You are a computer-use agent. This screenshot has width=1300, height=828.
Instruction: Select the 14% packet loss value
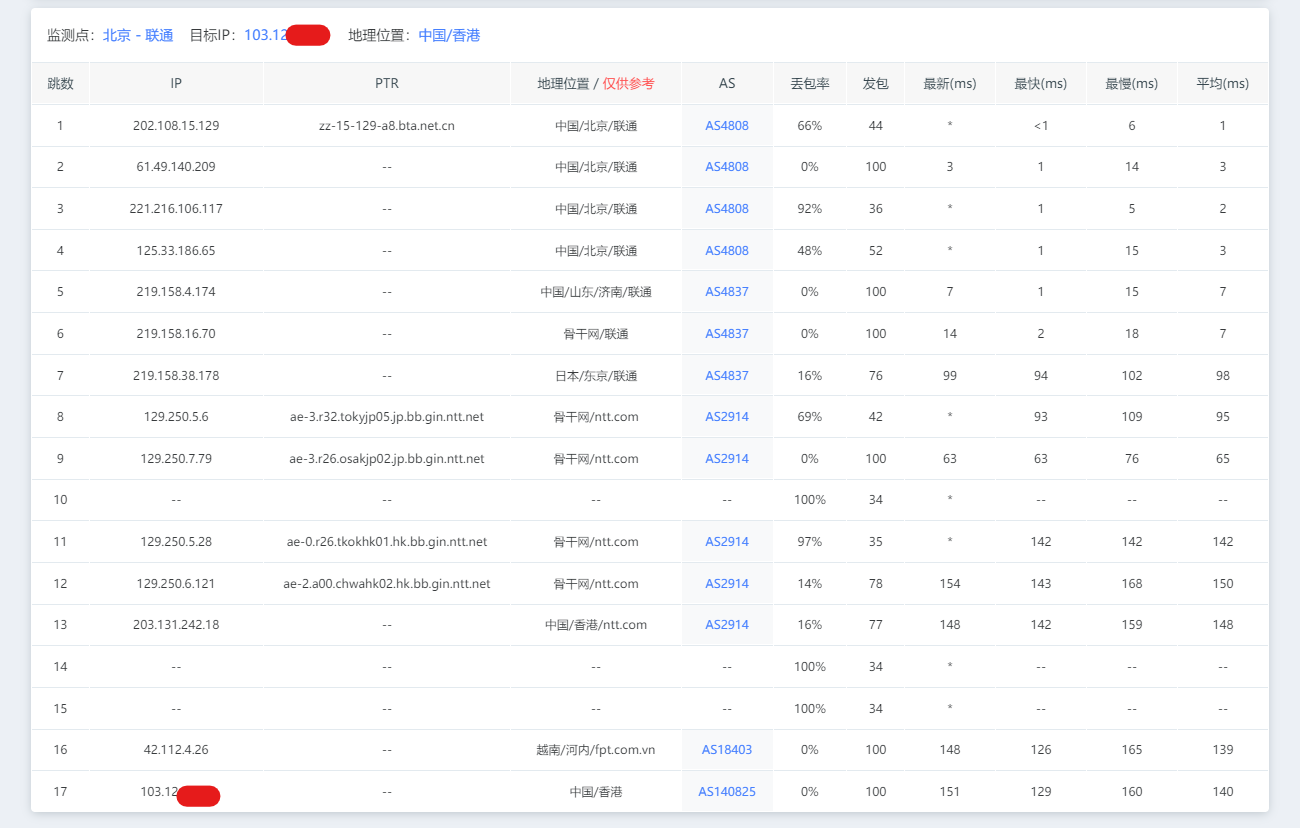[810, 584]
